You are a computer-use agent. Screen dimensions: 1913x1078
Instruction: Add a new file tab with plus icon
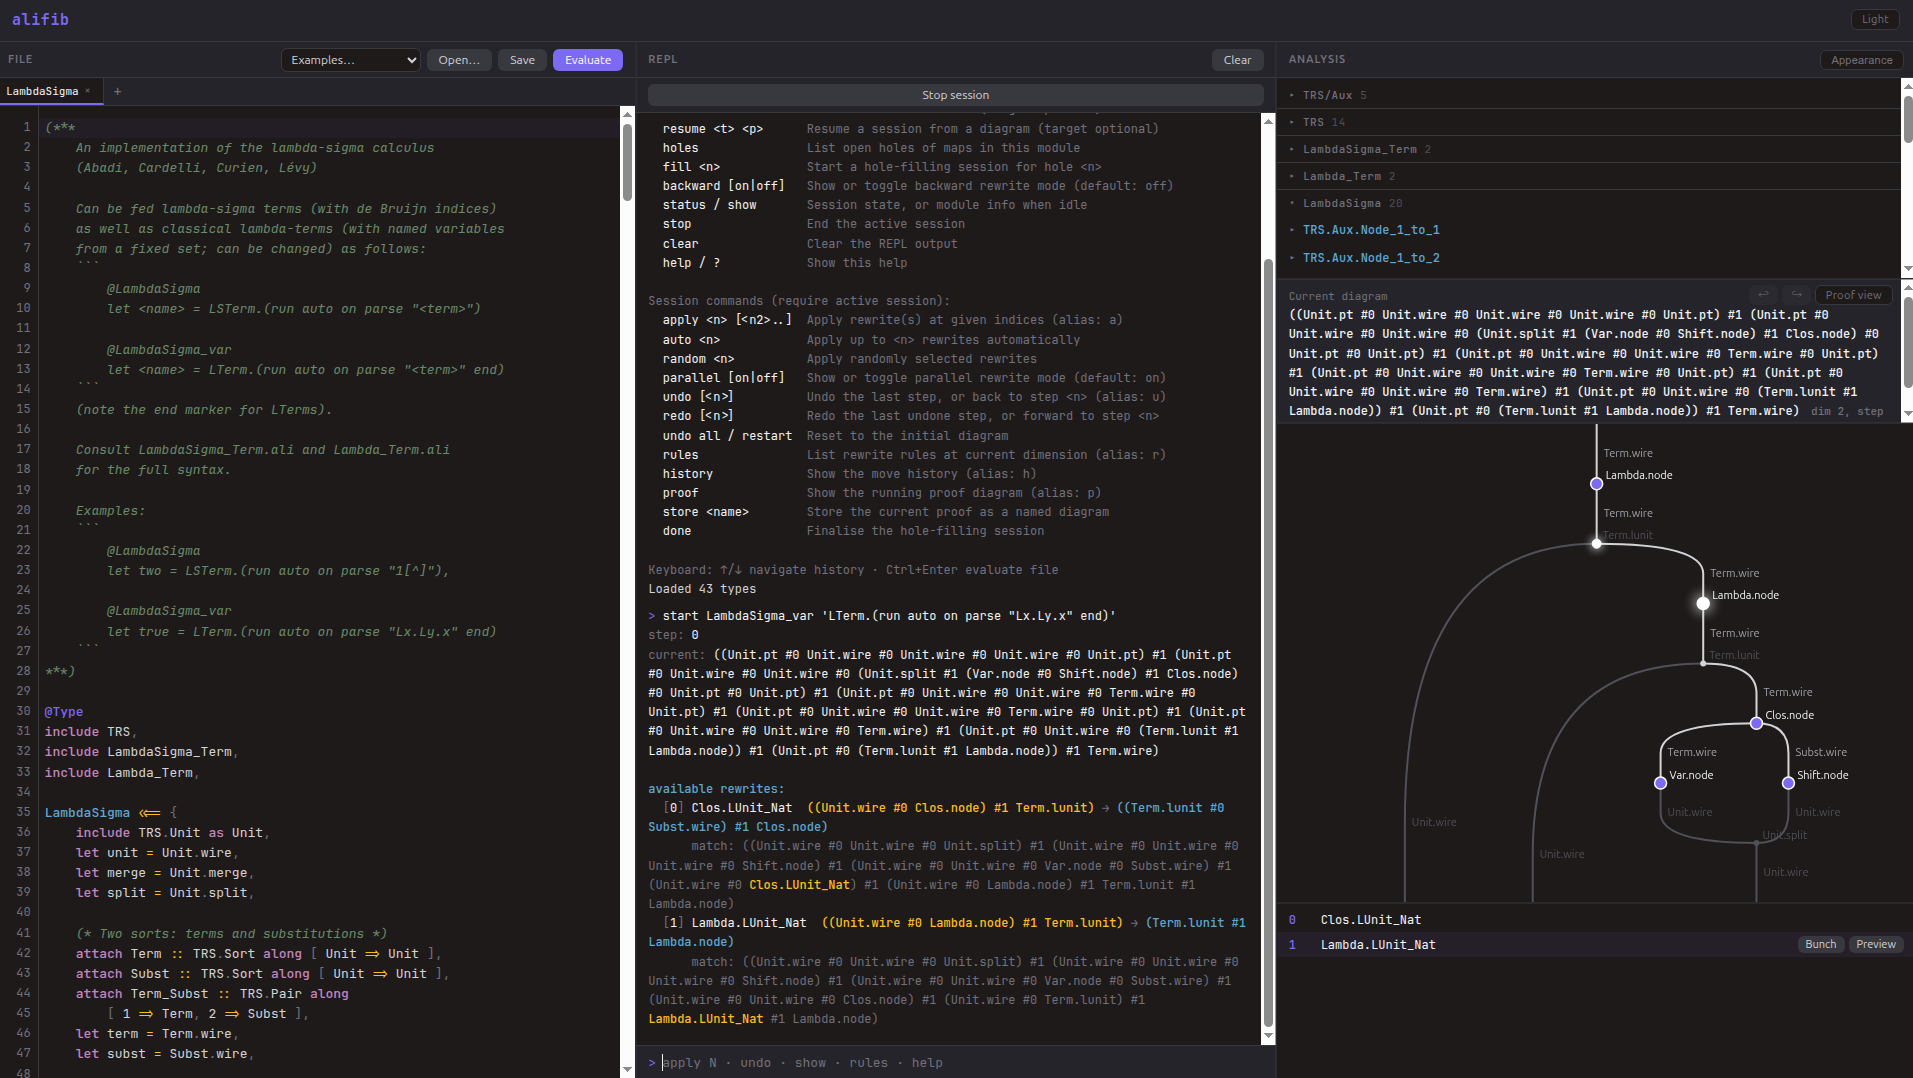117,91
